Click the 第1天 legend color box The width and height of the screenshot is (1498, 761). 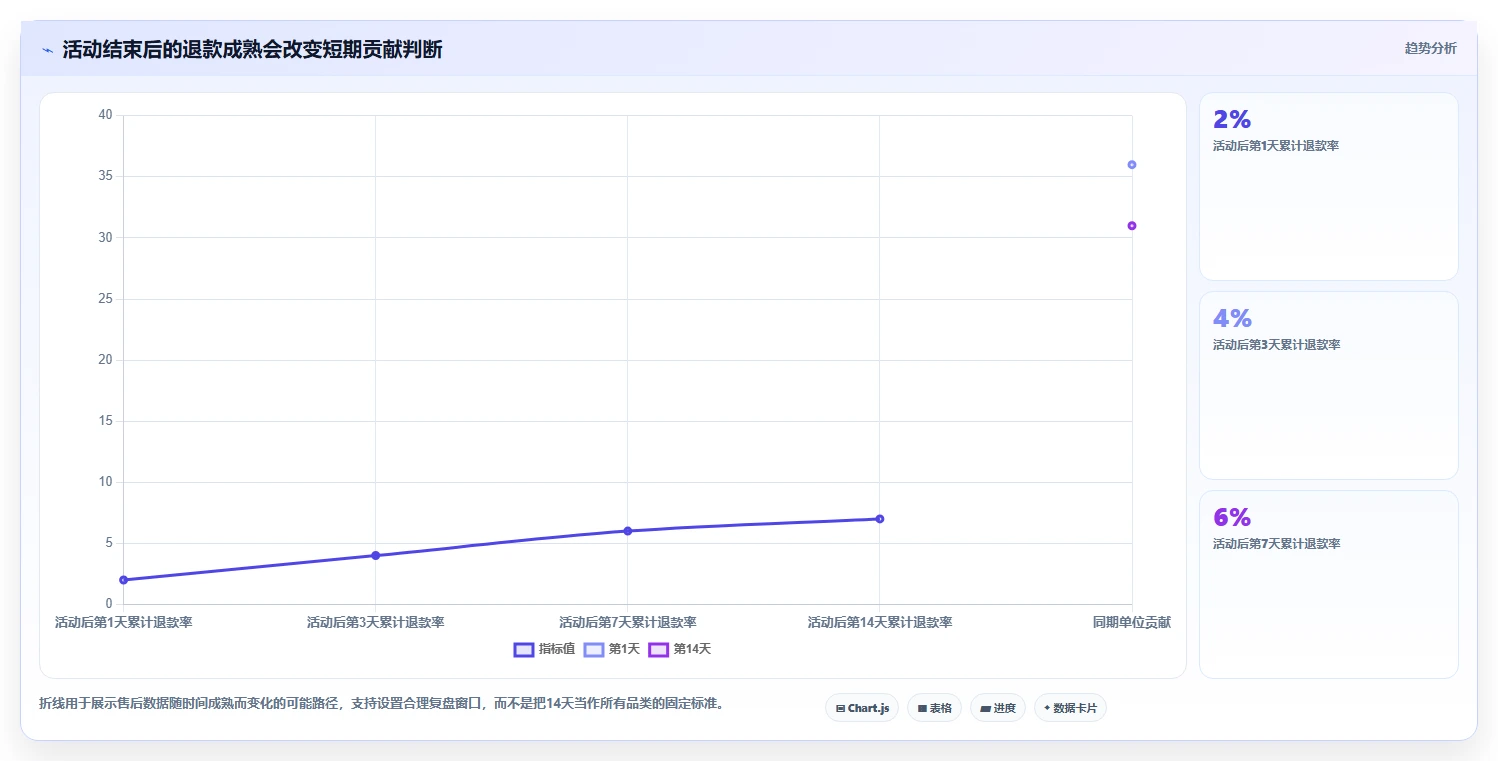pyautogui.click(x=594, y=650)
